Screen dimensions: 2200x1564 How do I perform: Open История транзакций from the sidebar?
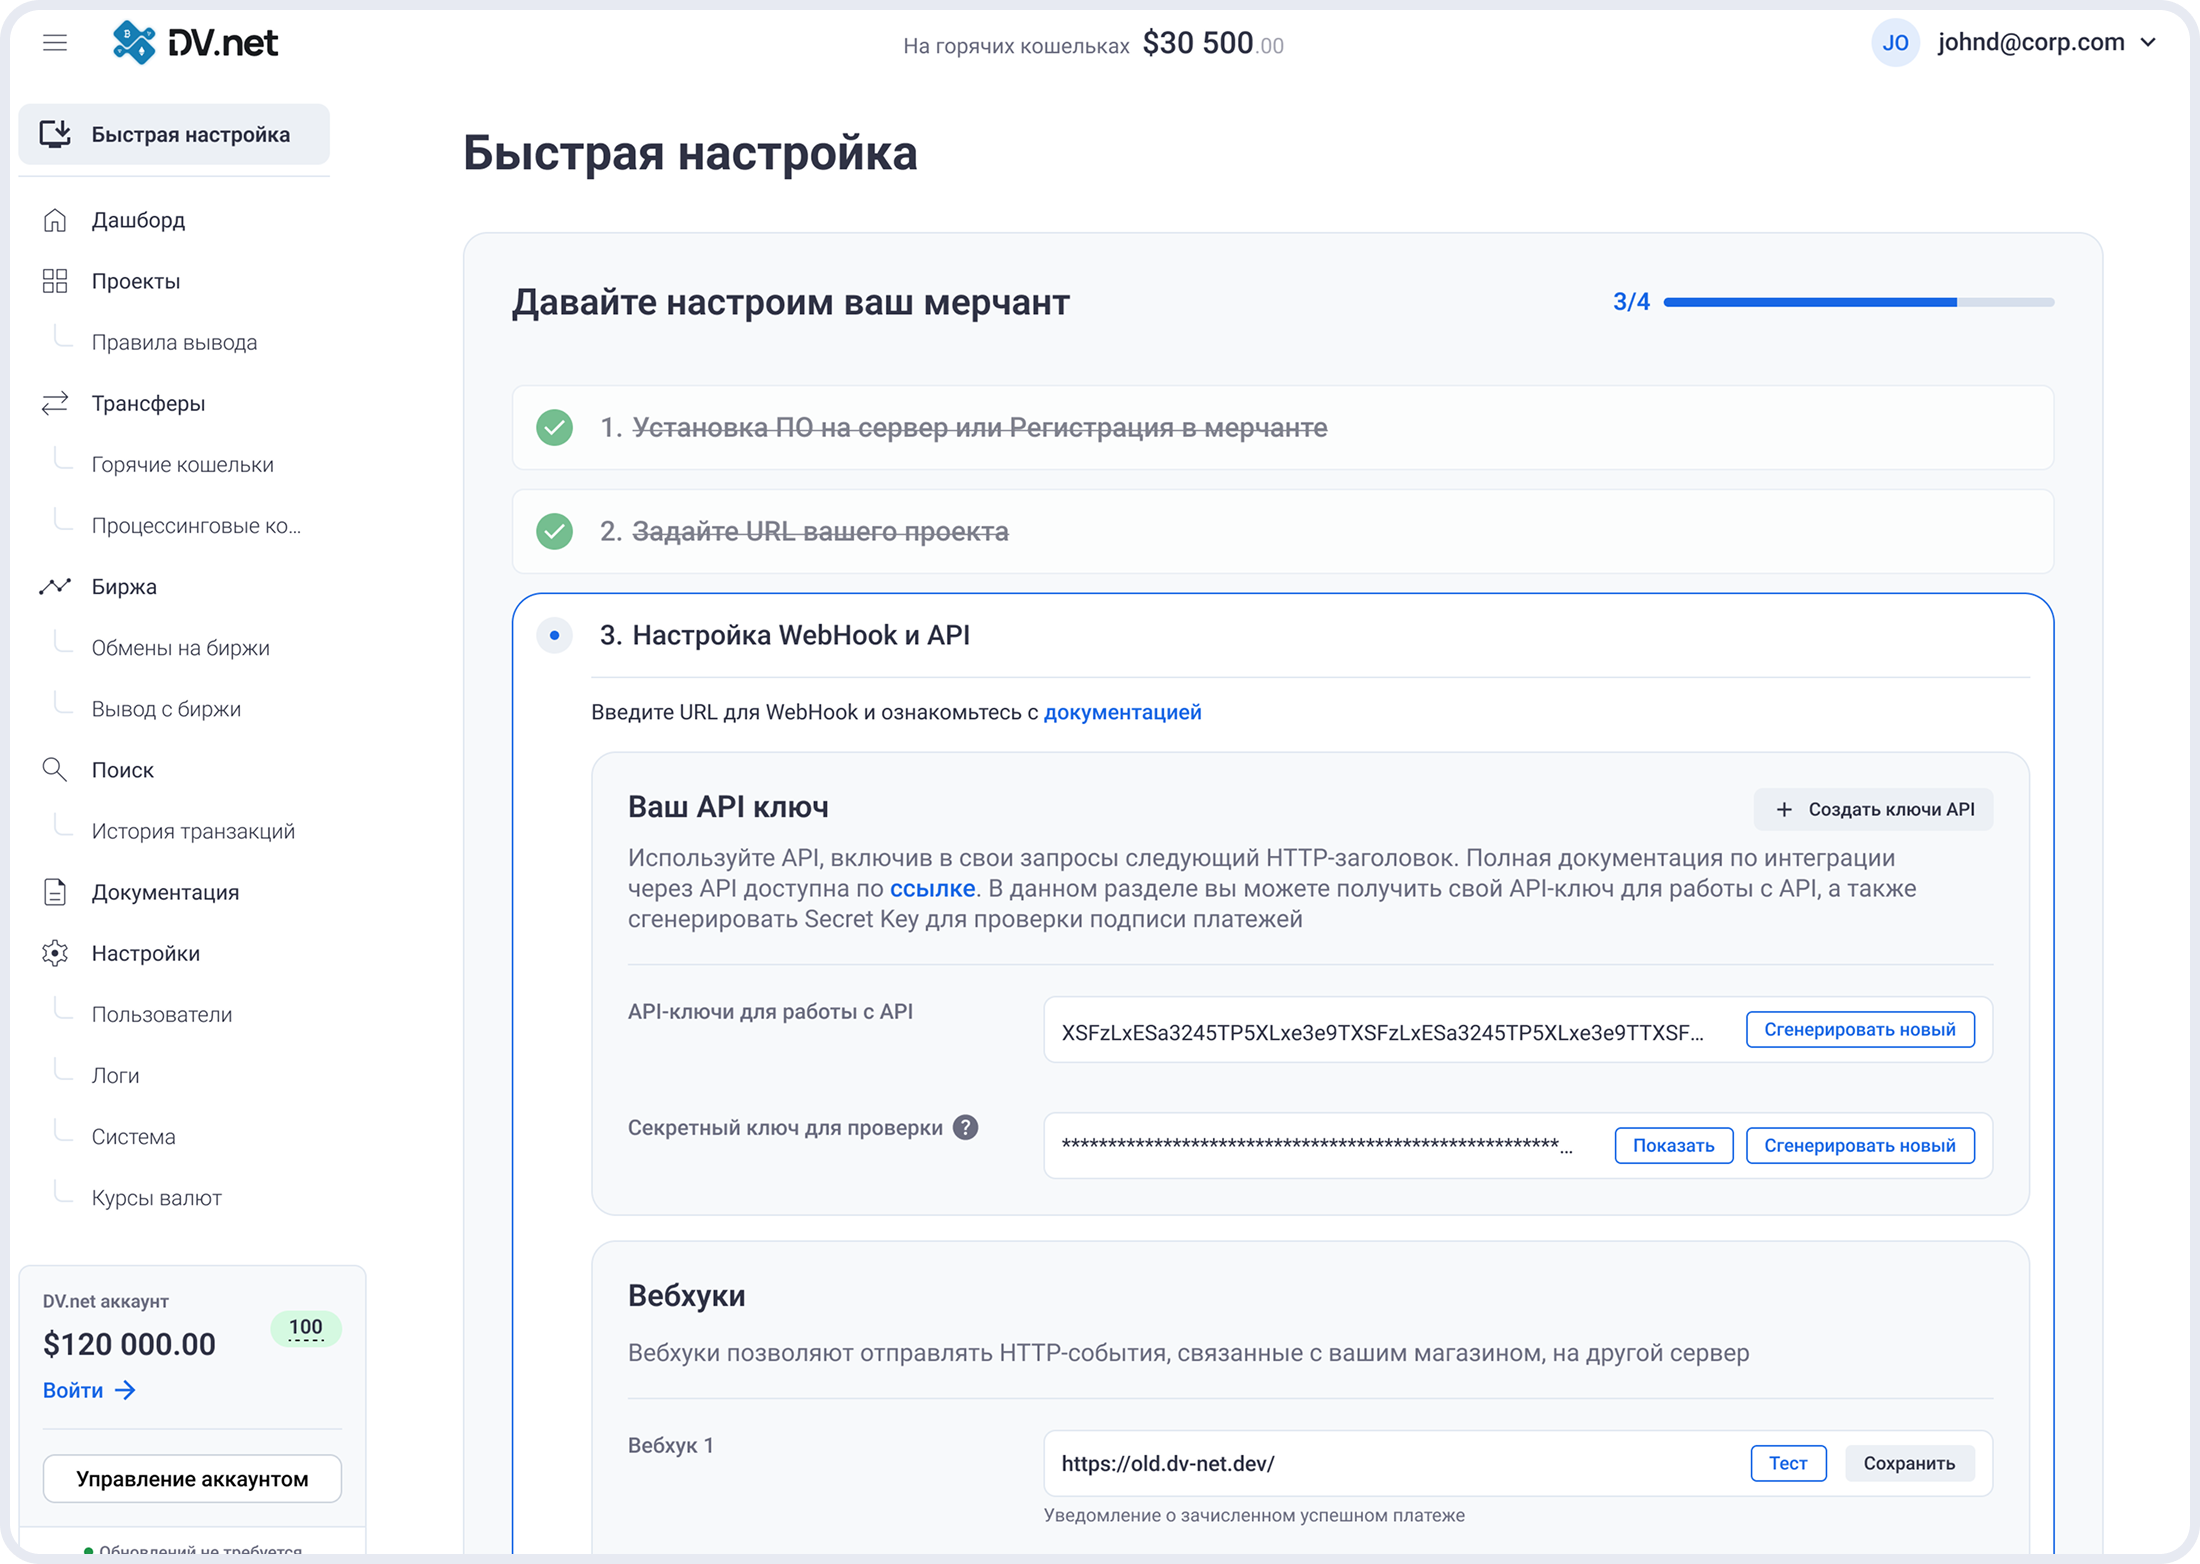point(193,830)
